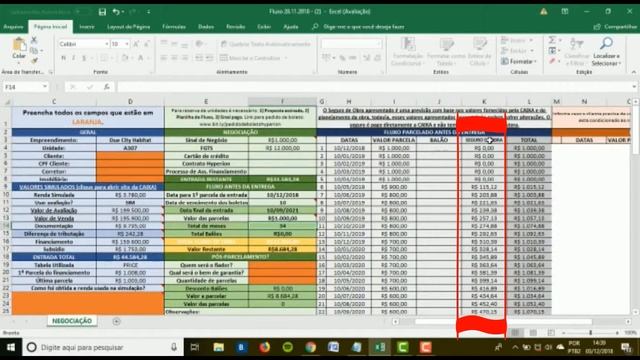This screenshot has height=360, width=640.
Task: Open the Formatar cells dropdown
Action: coord(518,61)
